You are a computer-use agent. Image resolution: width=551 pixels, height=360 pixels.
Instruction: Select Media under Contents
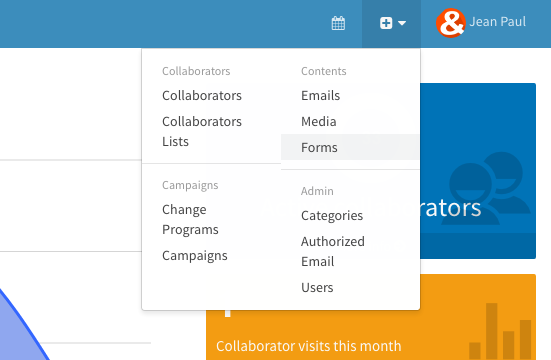(x=319, y=122)
